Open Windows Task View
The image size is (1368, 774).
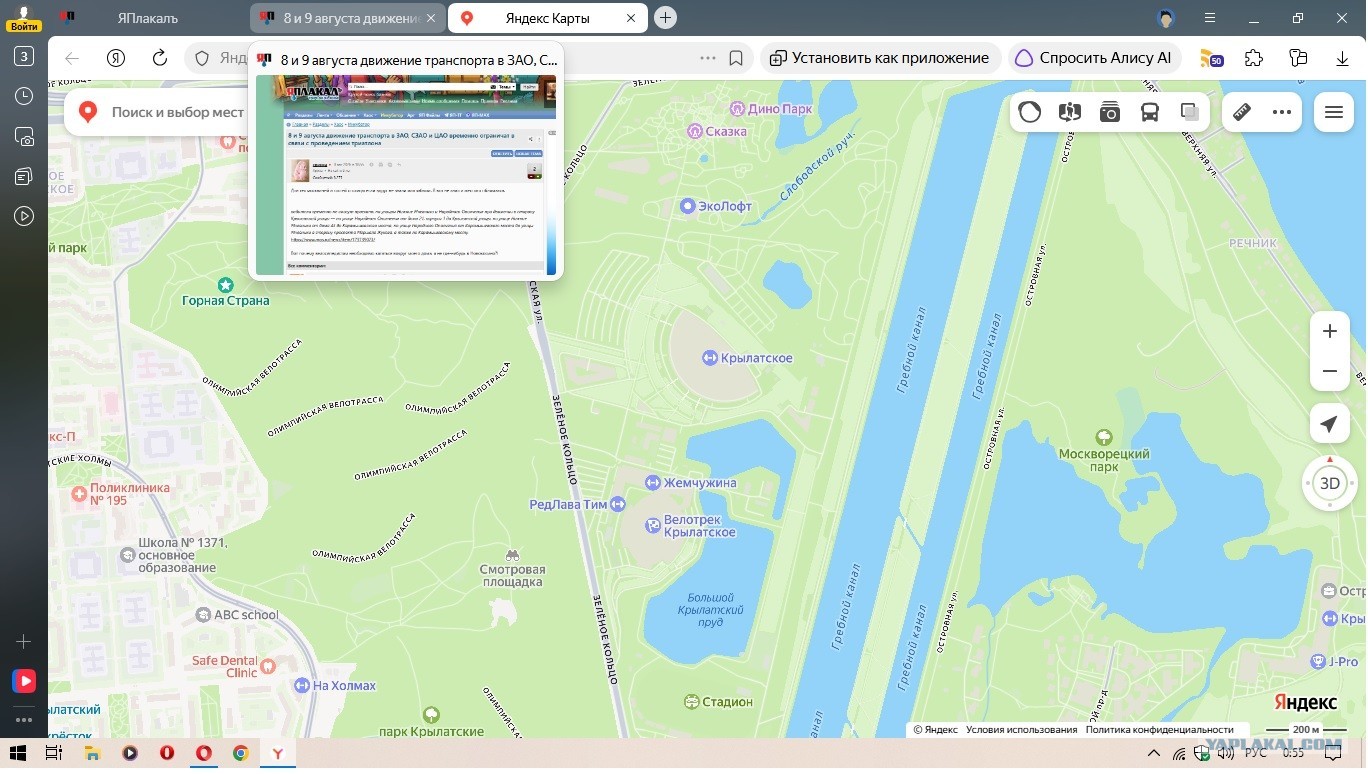point(54,753)
